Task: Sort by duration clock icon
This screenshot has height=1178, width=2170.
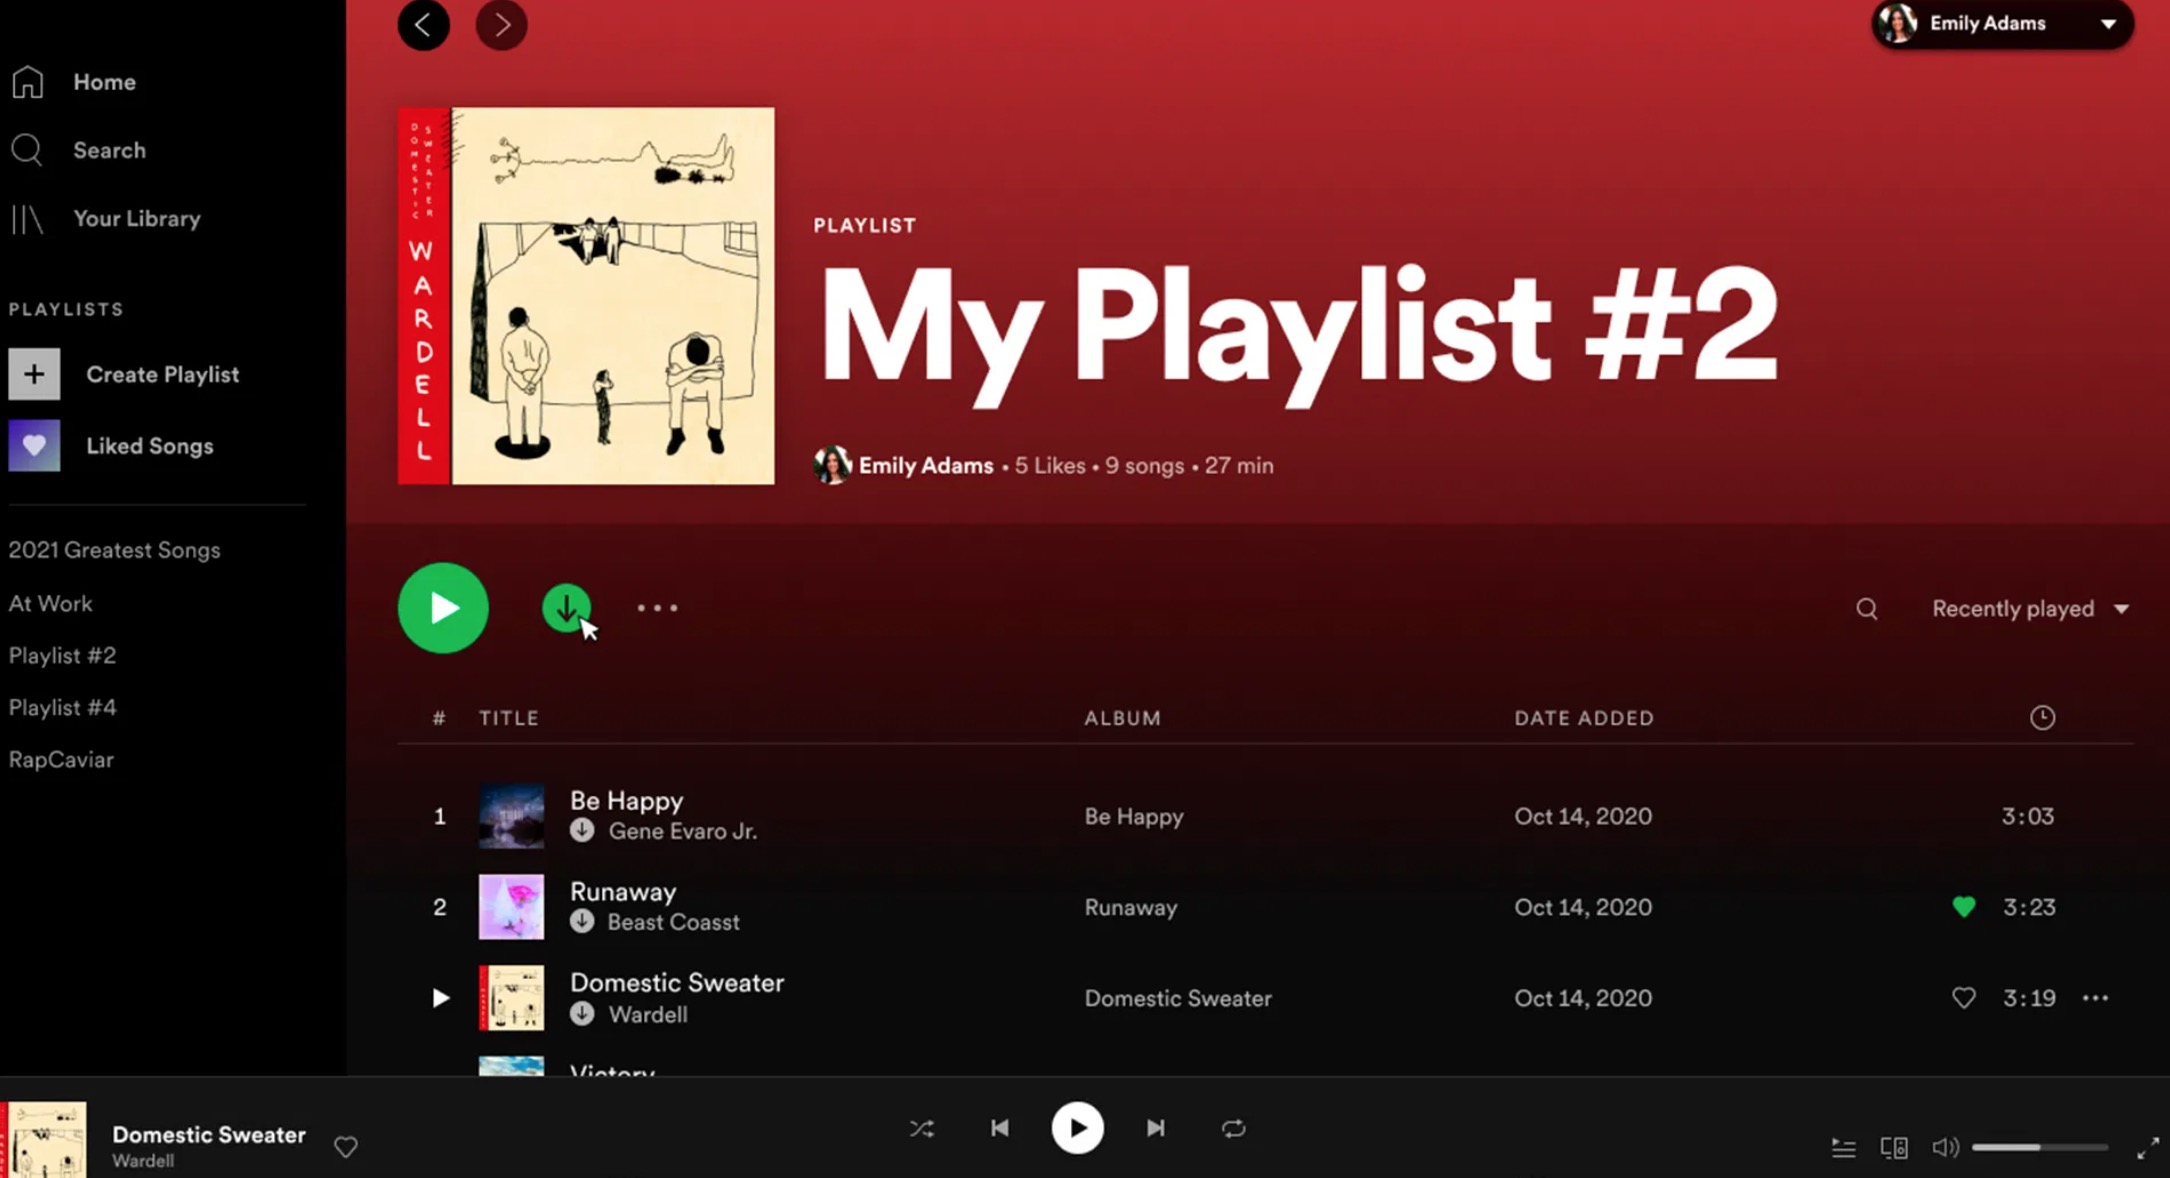Action: (2042, 718)
